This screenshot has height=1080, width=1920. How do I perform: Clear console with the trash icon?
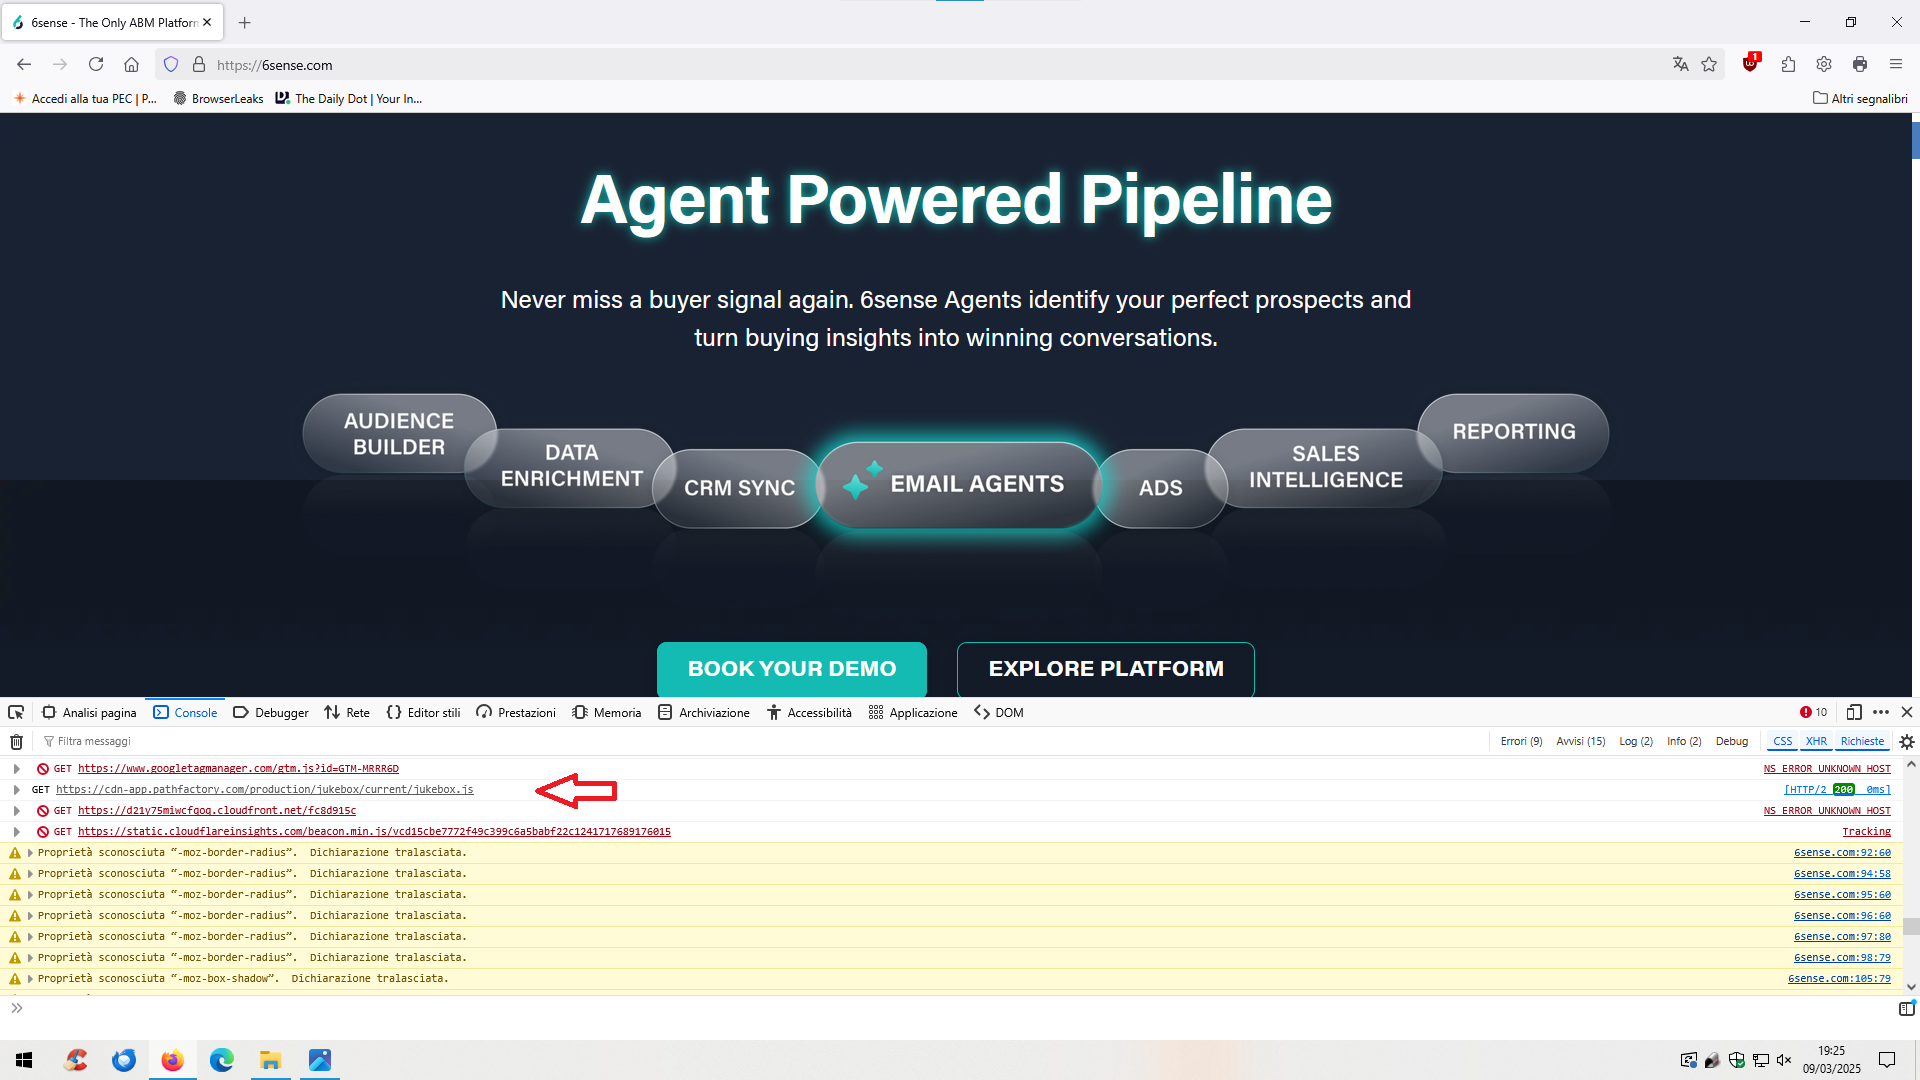pos(16,742)
